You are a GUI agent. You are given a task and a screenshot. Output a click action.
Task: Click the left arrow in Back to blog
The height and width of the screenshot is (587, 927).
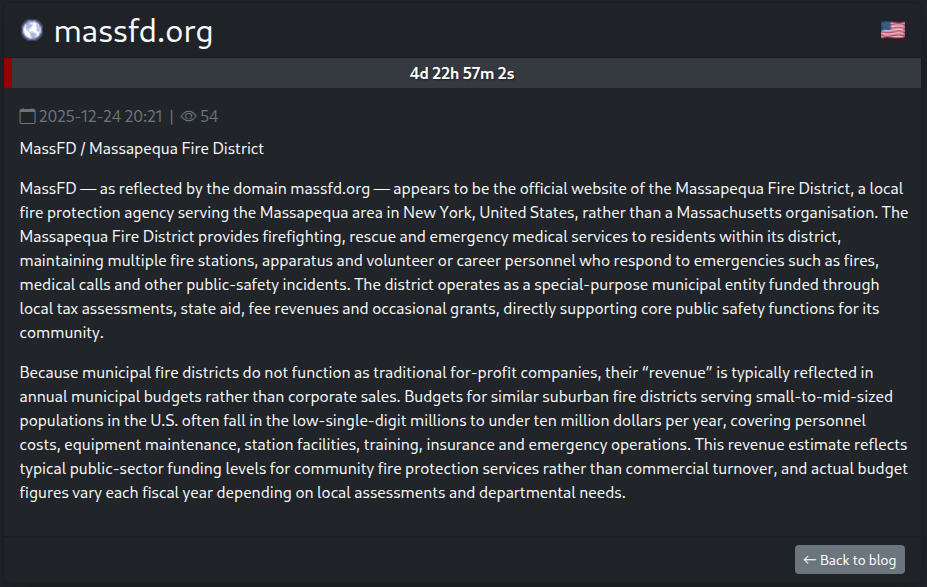pos(809,560)
